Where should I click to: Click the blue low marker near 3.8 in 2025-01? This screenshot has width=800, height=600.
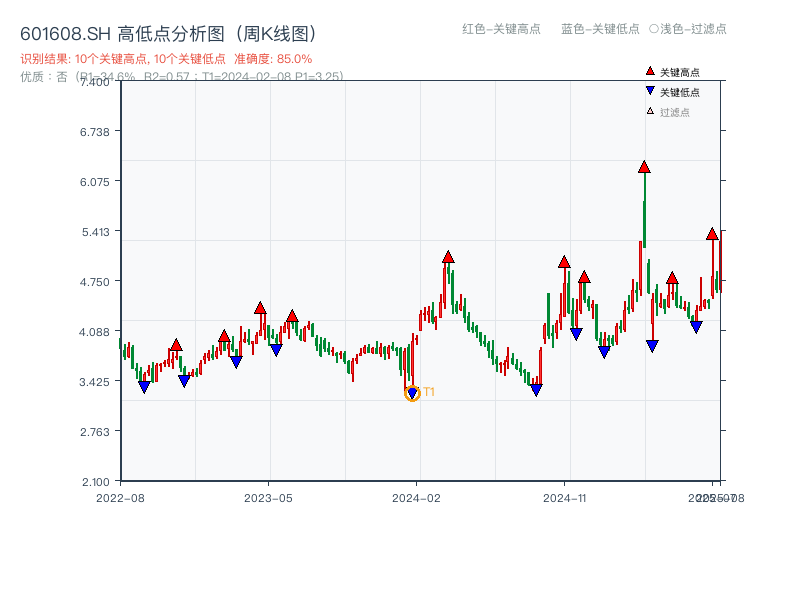[x=604, y=352]
